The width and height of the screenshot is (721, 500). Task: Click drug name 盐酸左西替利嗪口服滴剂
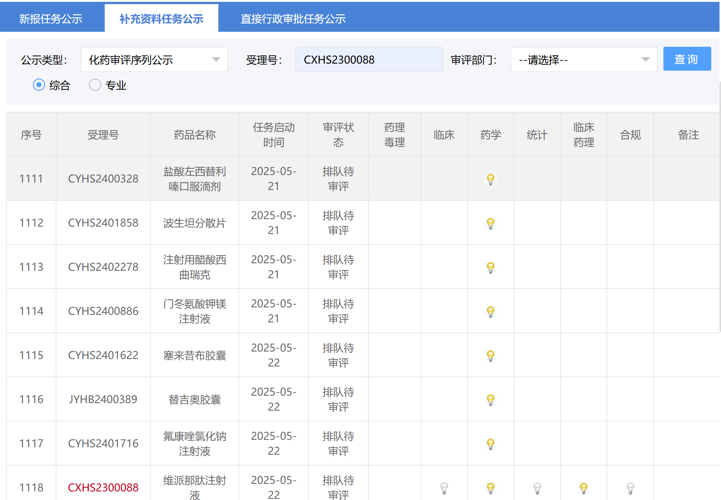pyautogui.click(x=195, y=179)
